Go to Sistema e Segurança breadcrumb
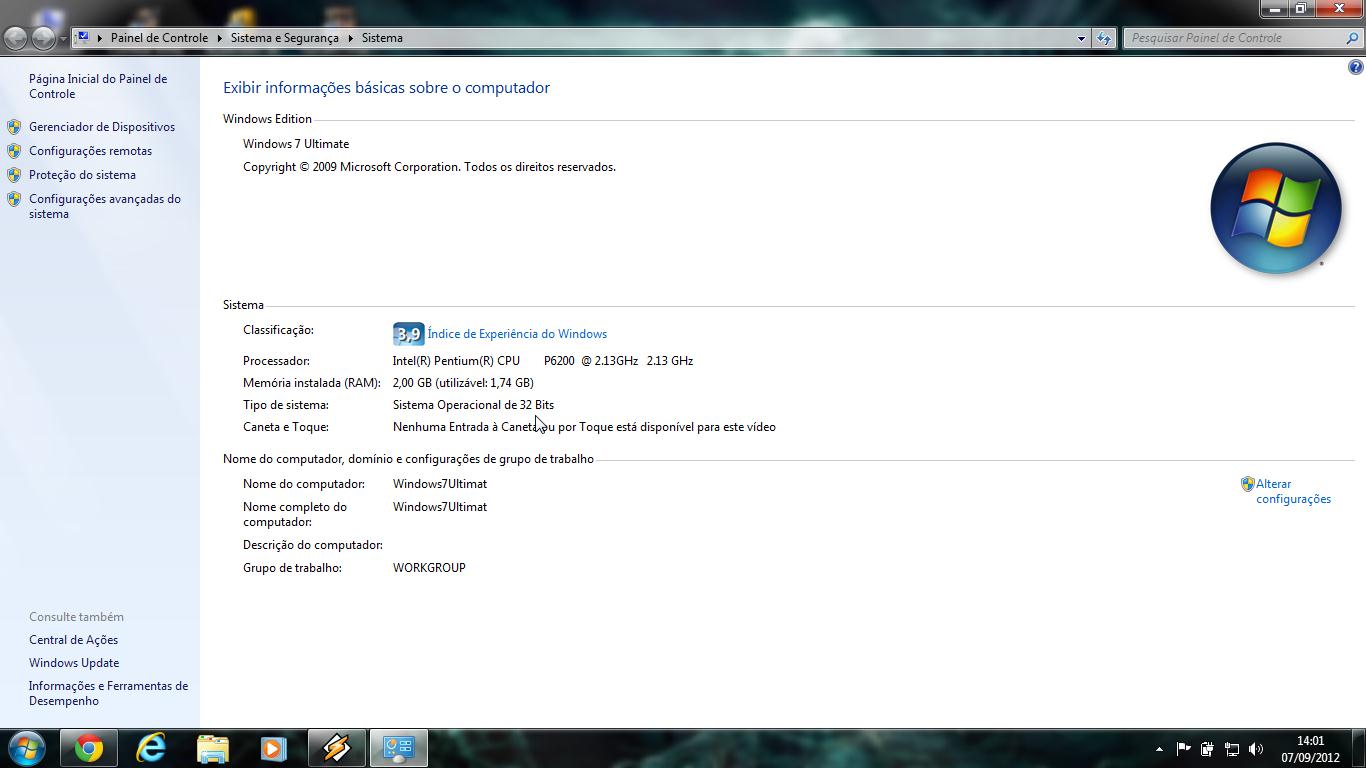 [x=284, y=38]
